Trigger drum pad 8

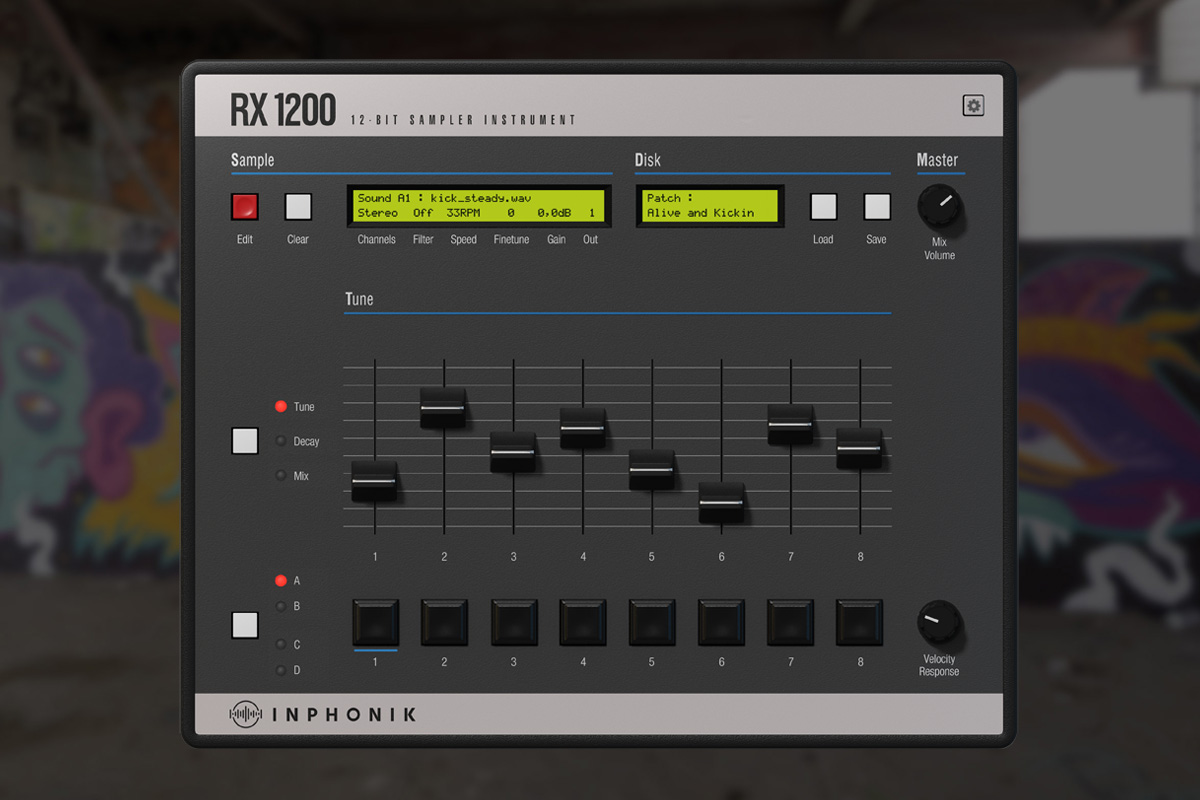click(860, 623)
